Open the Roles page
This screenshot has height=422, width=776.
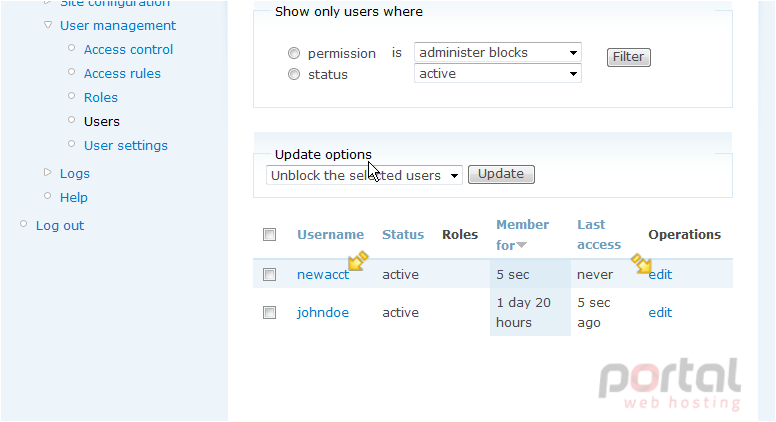[101, 97]
